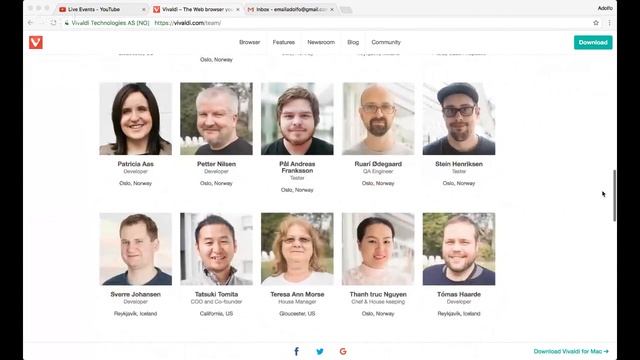Viewport: 640px width, 360px height.
Task: Click the name Thanh truc Nguyen
Action: (x=378, y=294)
